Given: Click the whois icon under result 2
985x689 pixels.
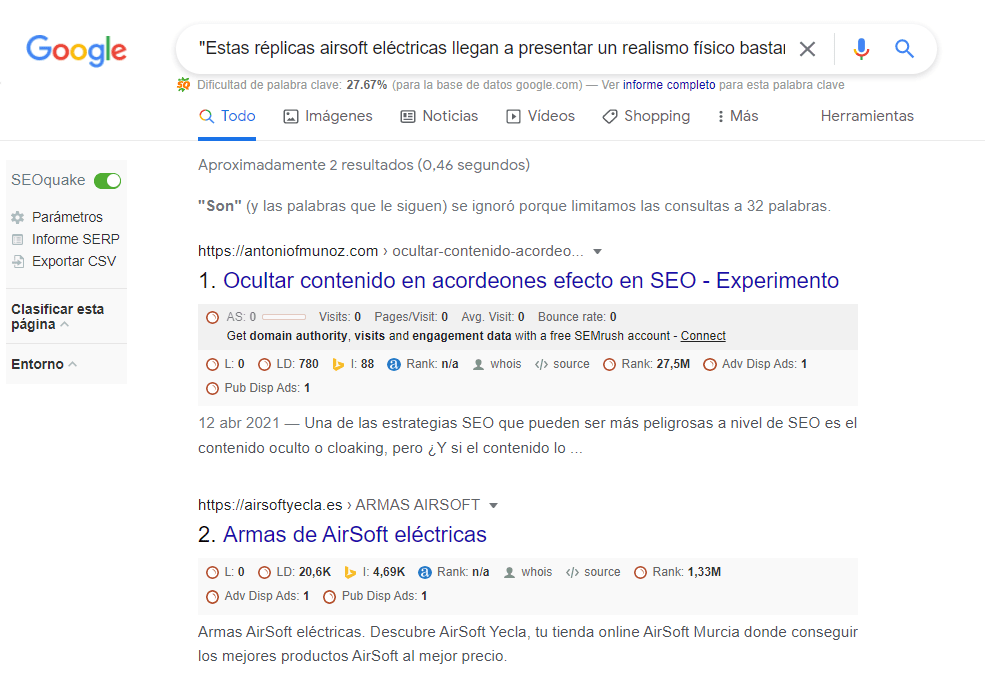Looking at the screenshot, I should tap(512, 571).
